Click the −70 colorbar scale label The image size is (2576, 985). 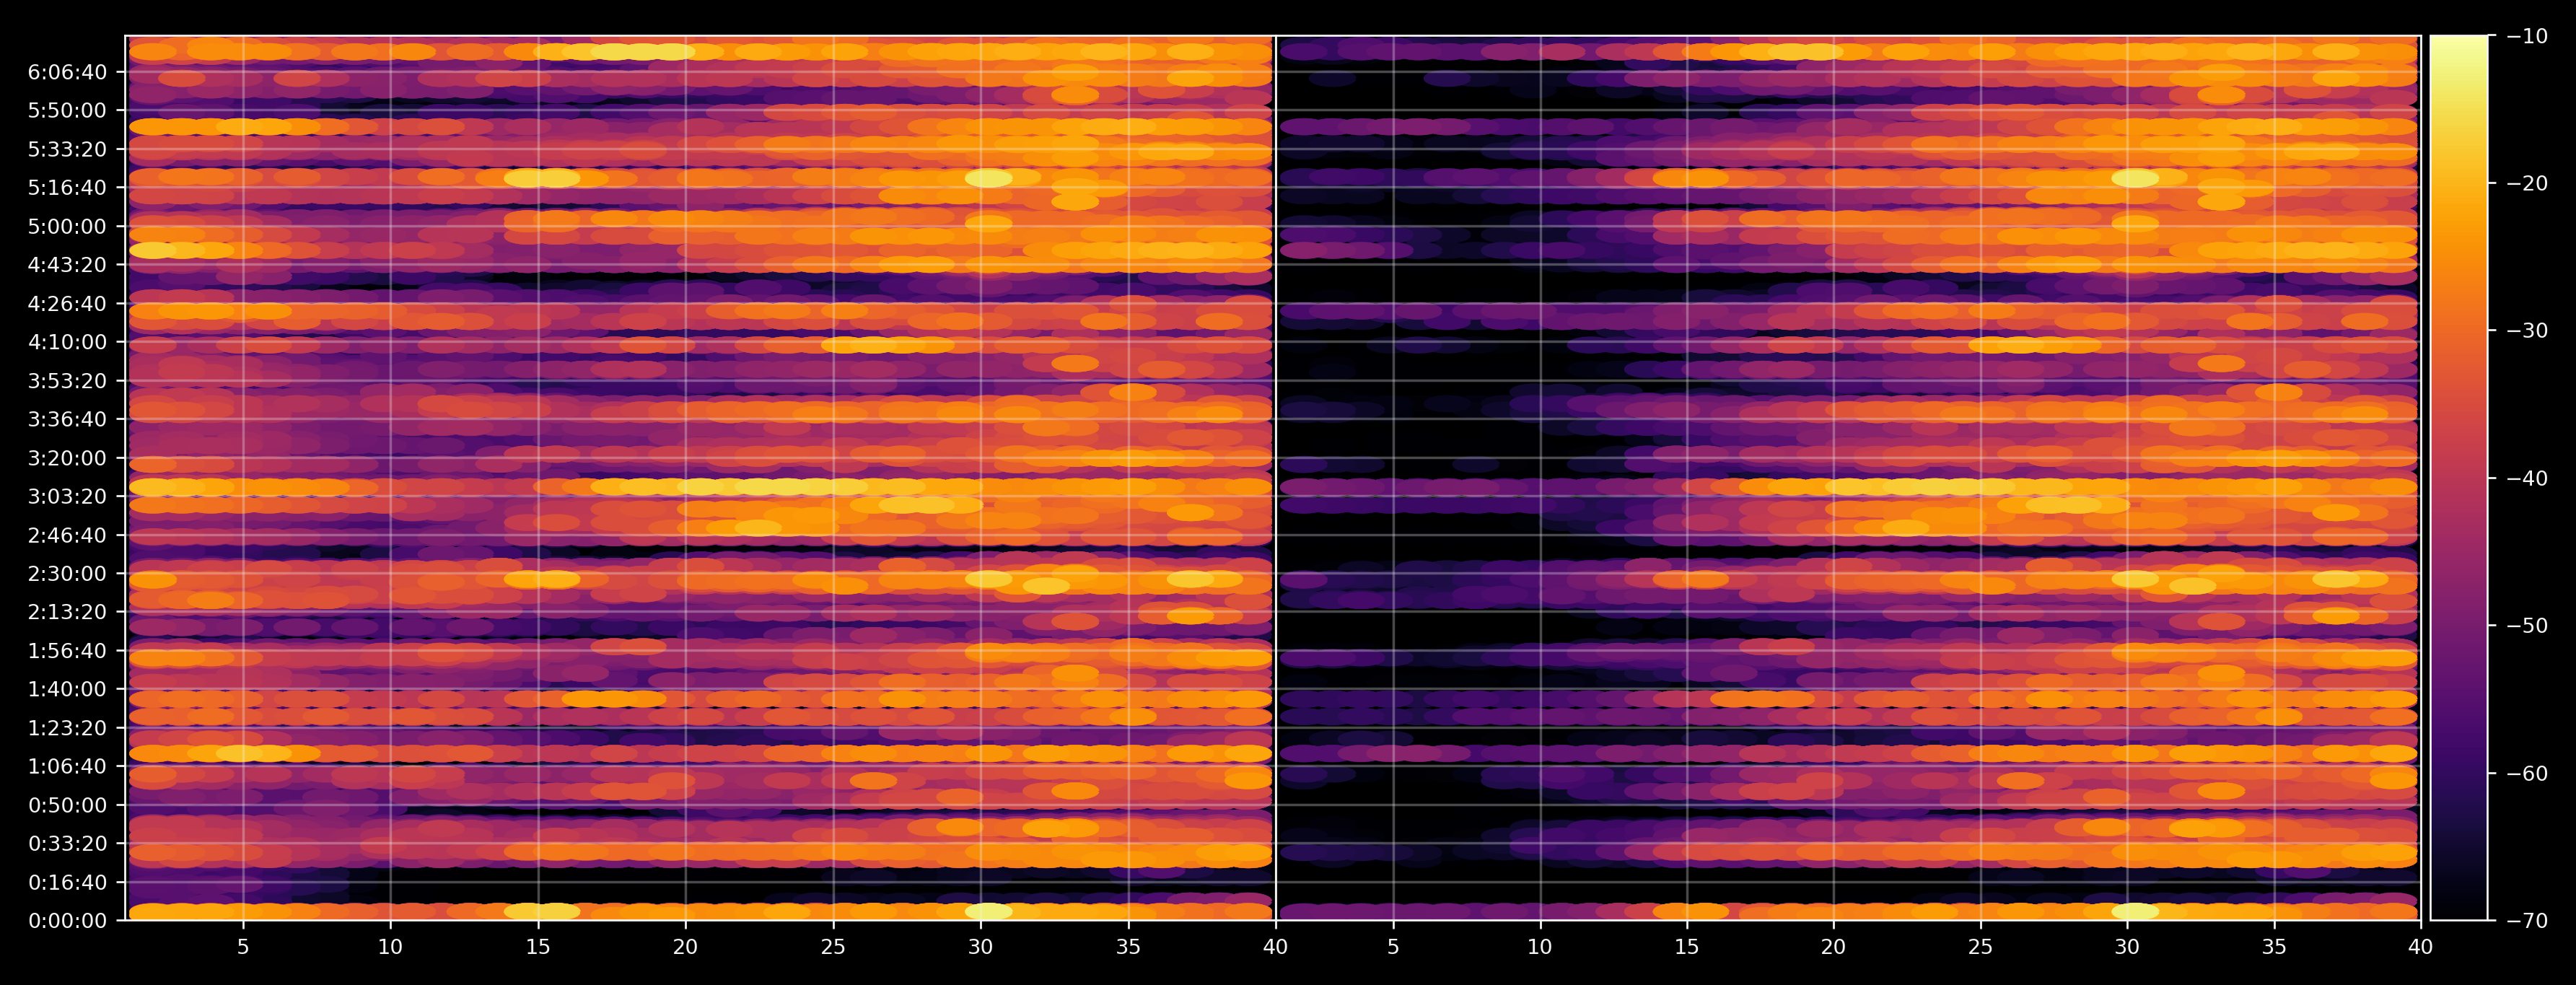click(2527, 920)
